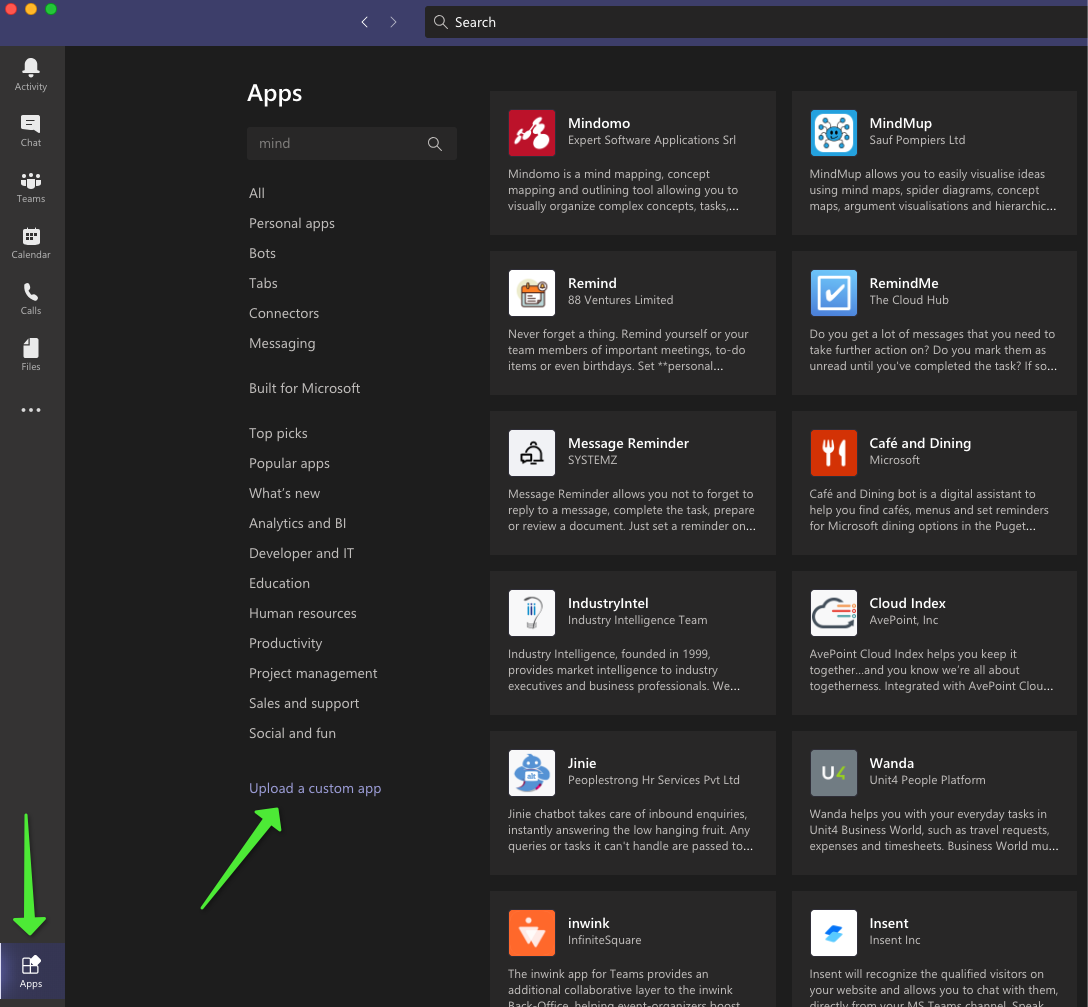Go back with the left chevron
1088x1007 pixels.
click(365, 22)
